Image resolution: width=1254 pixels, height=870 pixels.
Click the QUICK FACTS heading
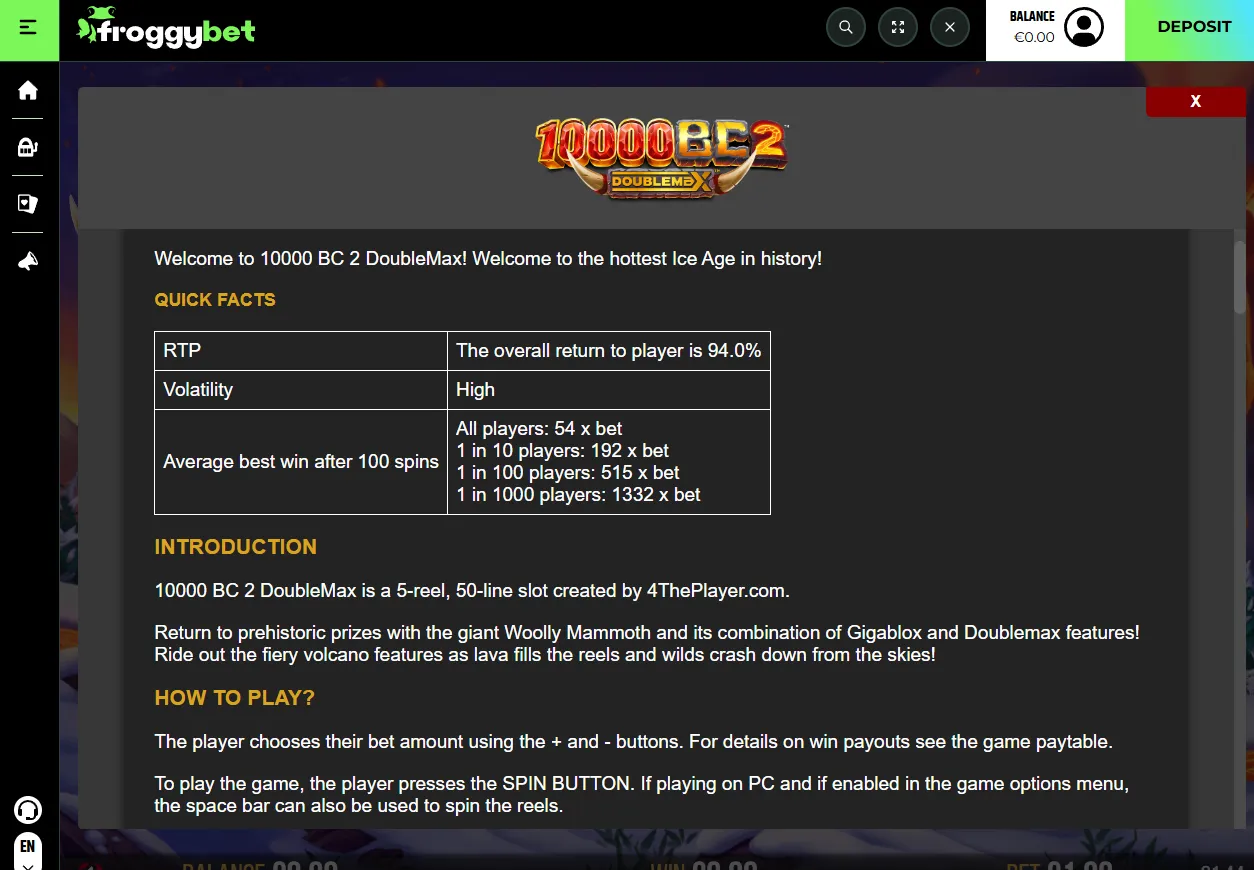tap(215, 300)
